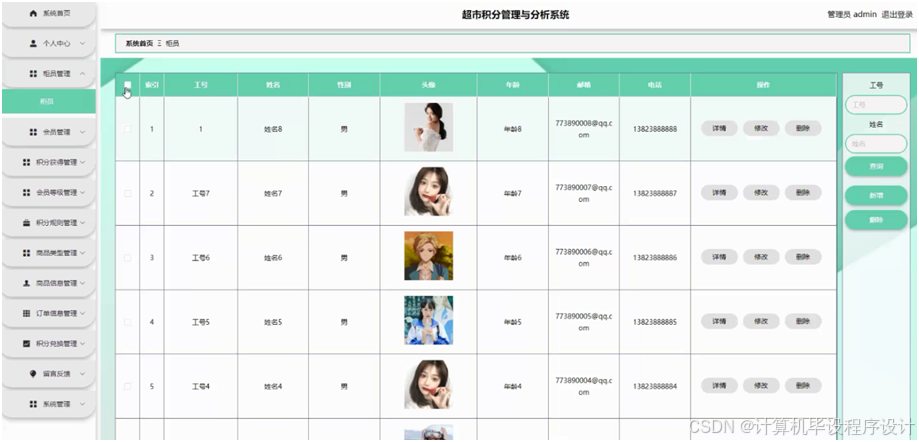This screenshot has width=919, height=442.
Task: Check the checkbox for row 工号7
Action: click(128, 193)
